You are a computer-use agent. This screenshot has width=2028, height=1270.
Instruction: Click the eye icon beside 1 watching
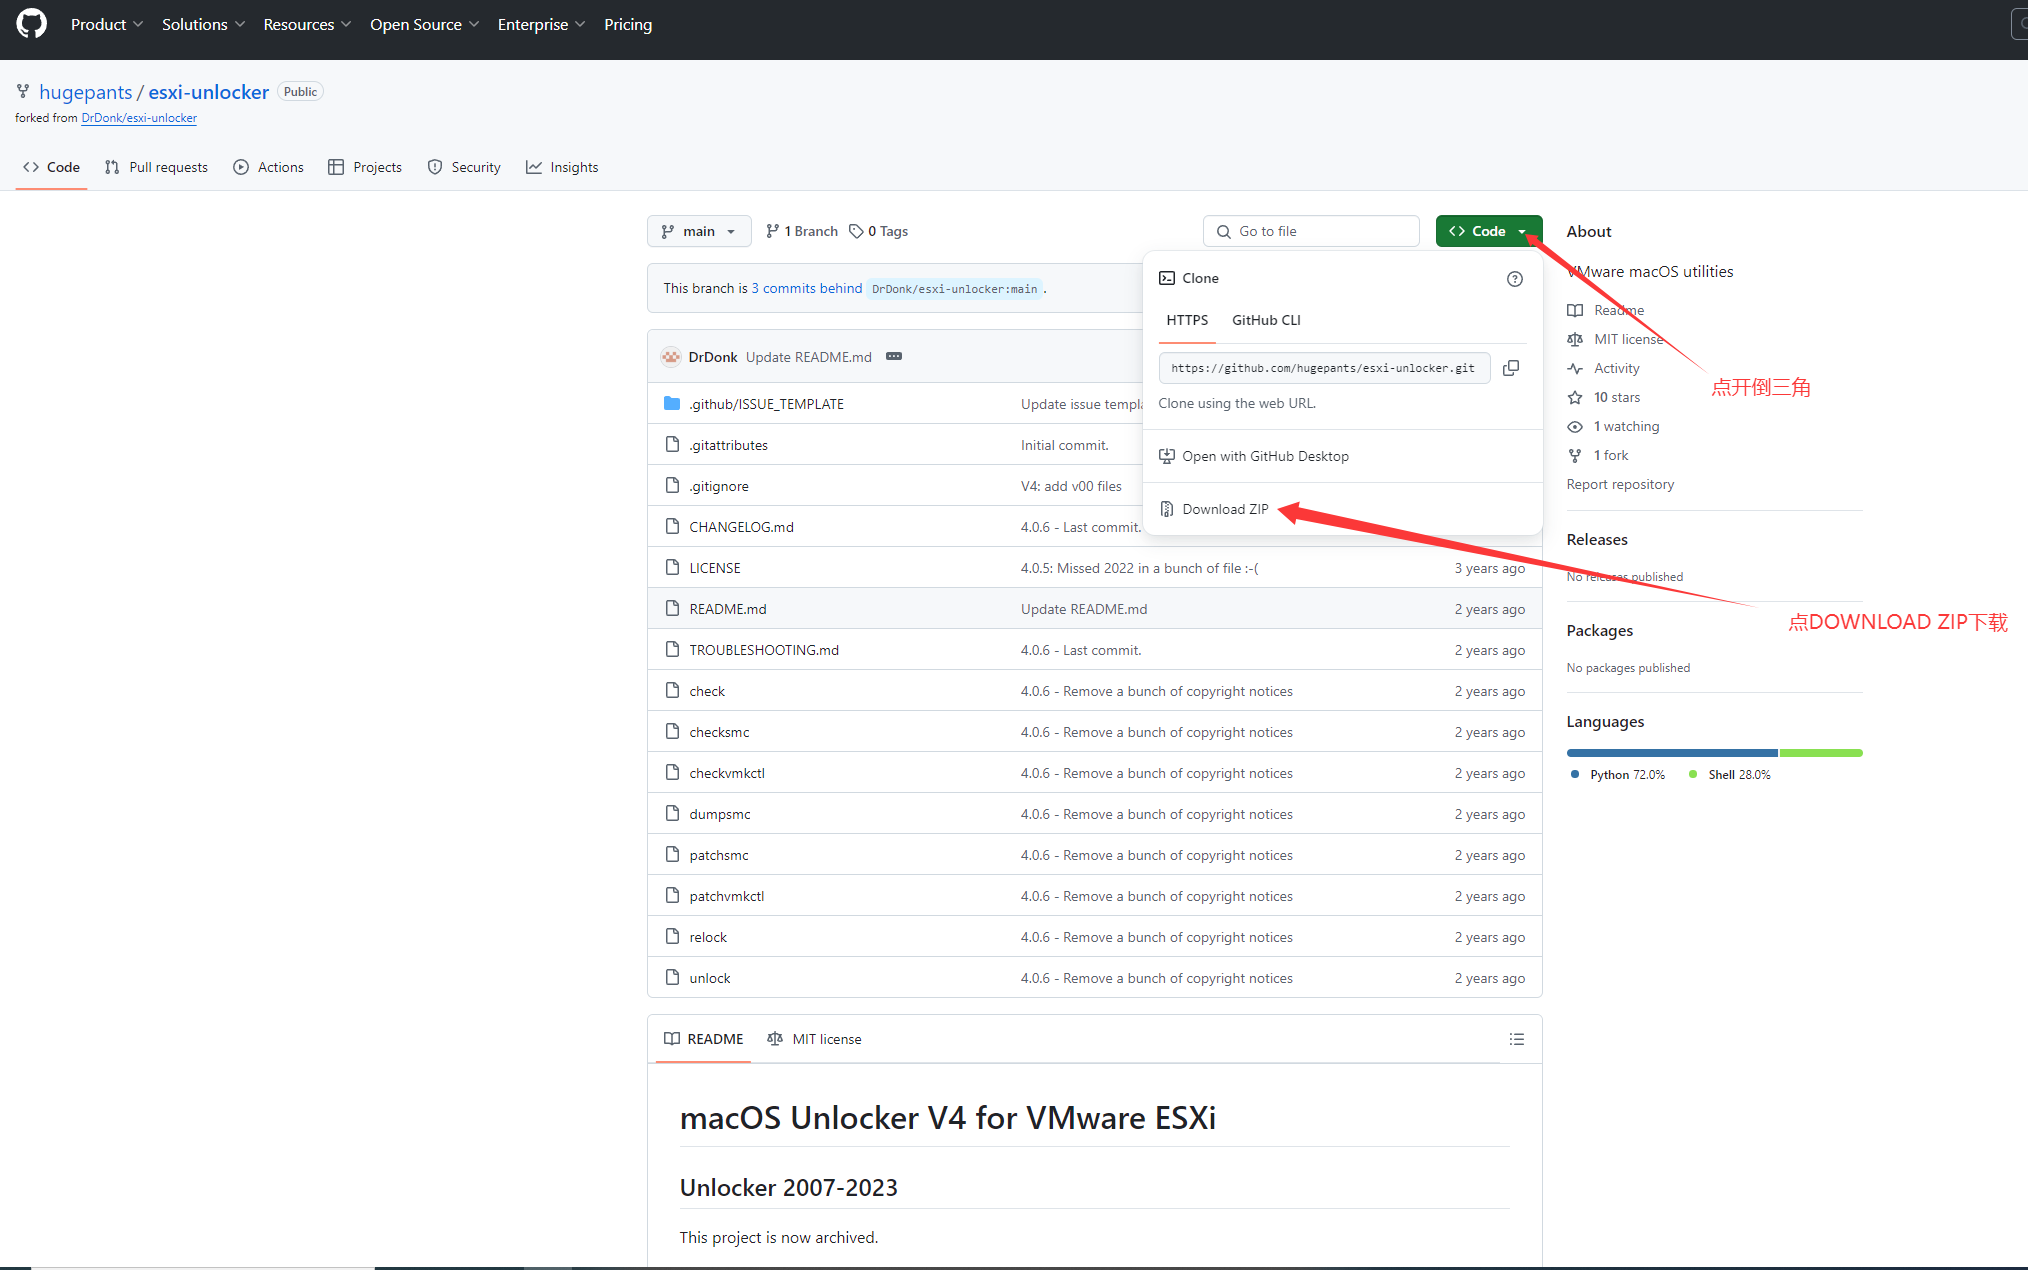1575,427
